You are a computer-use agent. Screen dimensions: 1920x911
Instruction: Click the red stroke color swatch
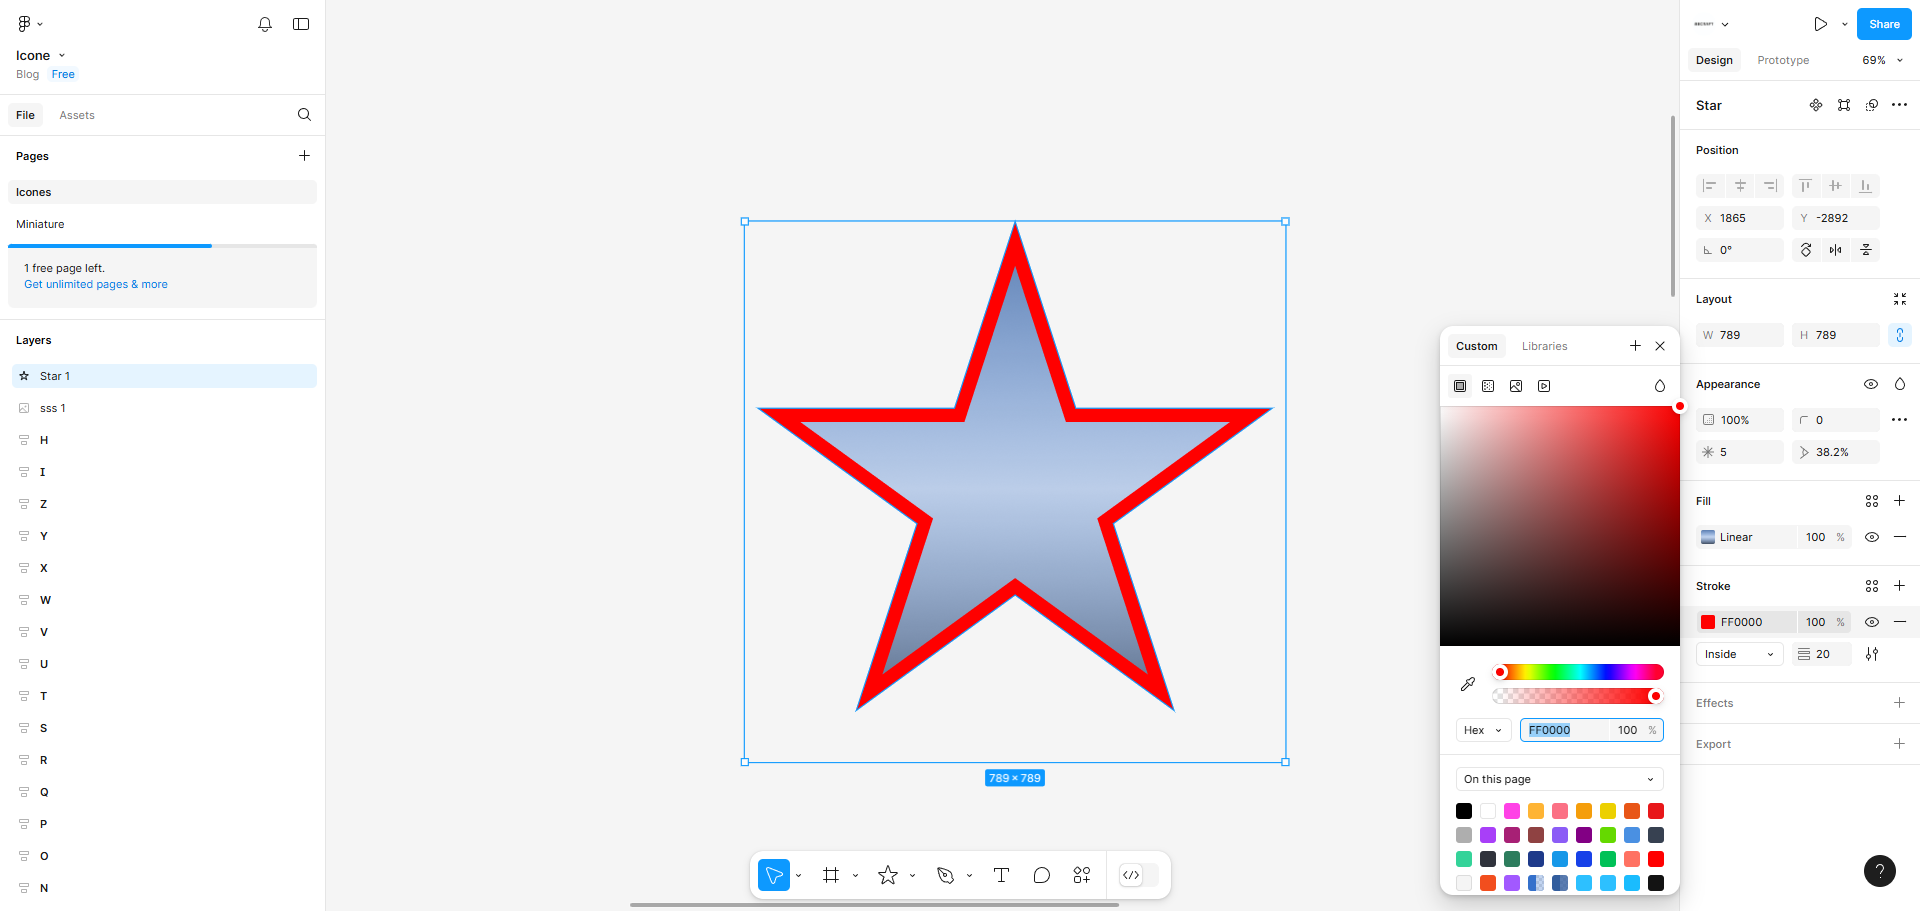[1708, 622]
